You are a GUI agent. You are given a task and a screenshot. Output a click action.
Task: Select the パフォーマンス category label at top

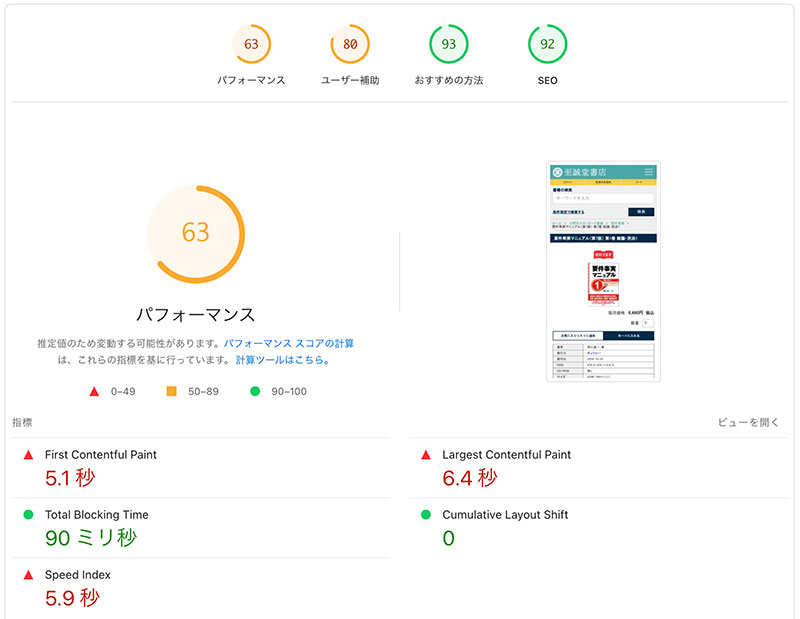coord(251,80)
